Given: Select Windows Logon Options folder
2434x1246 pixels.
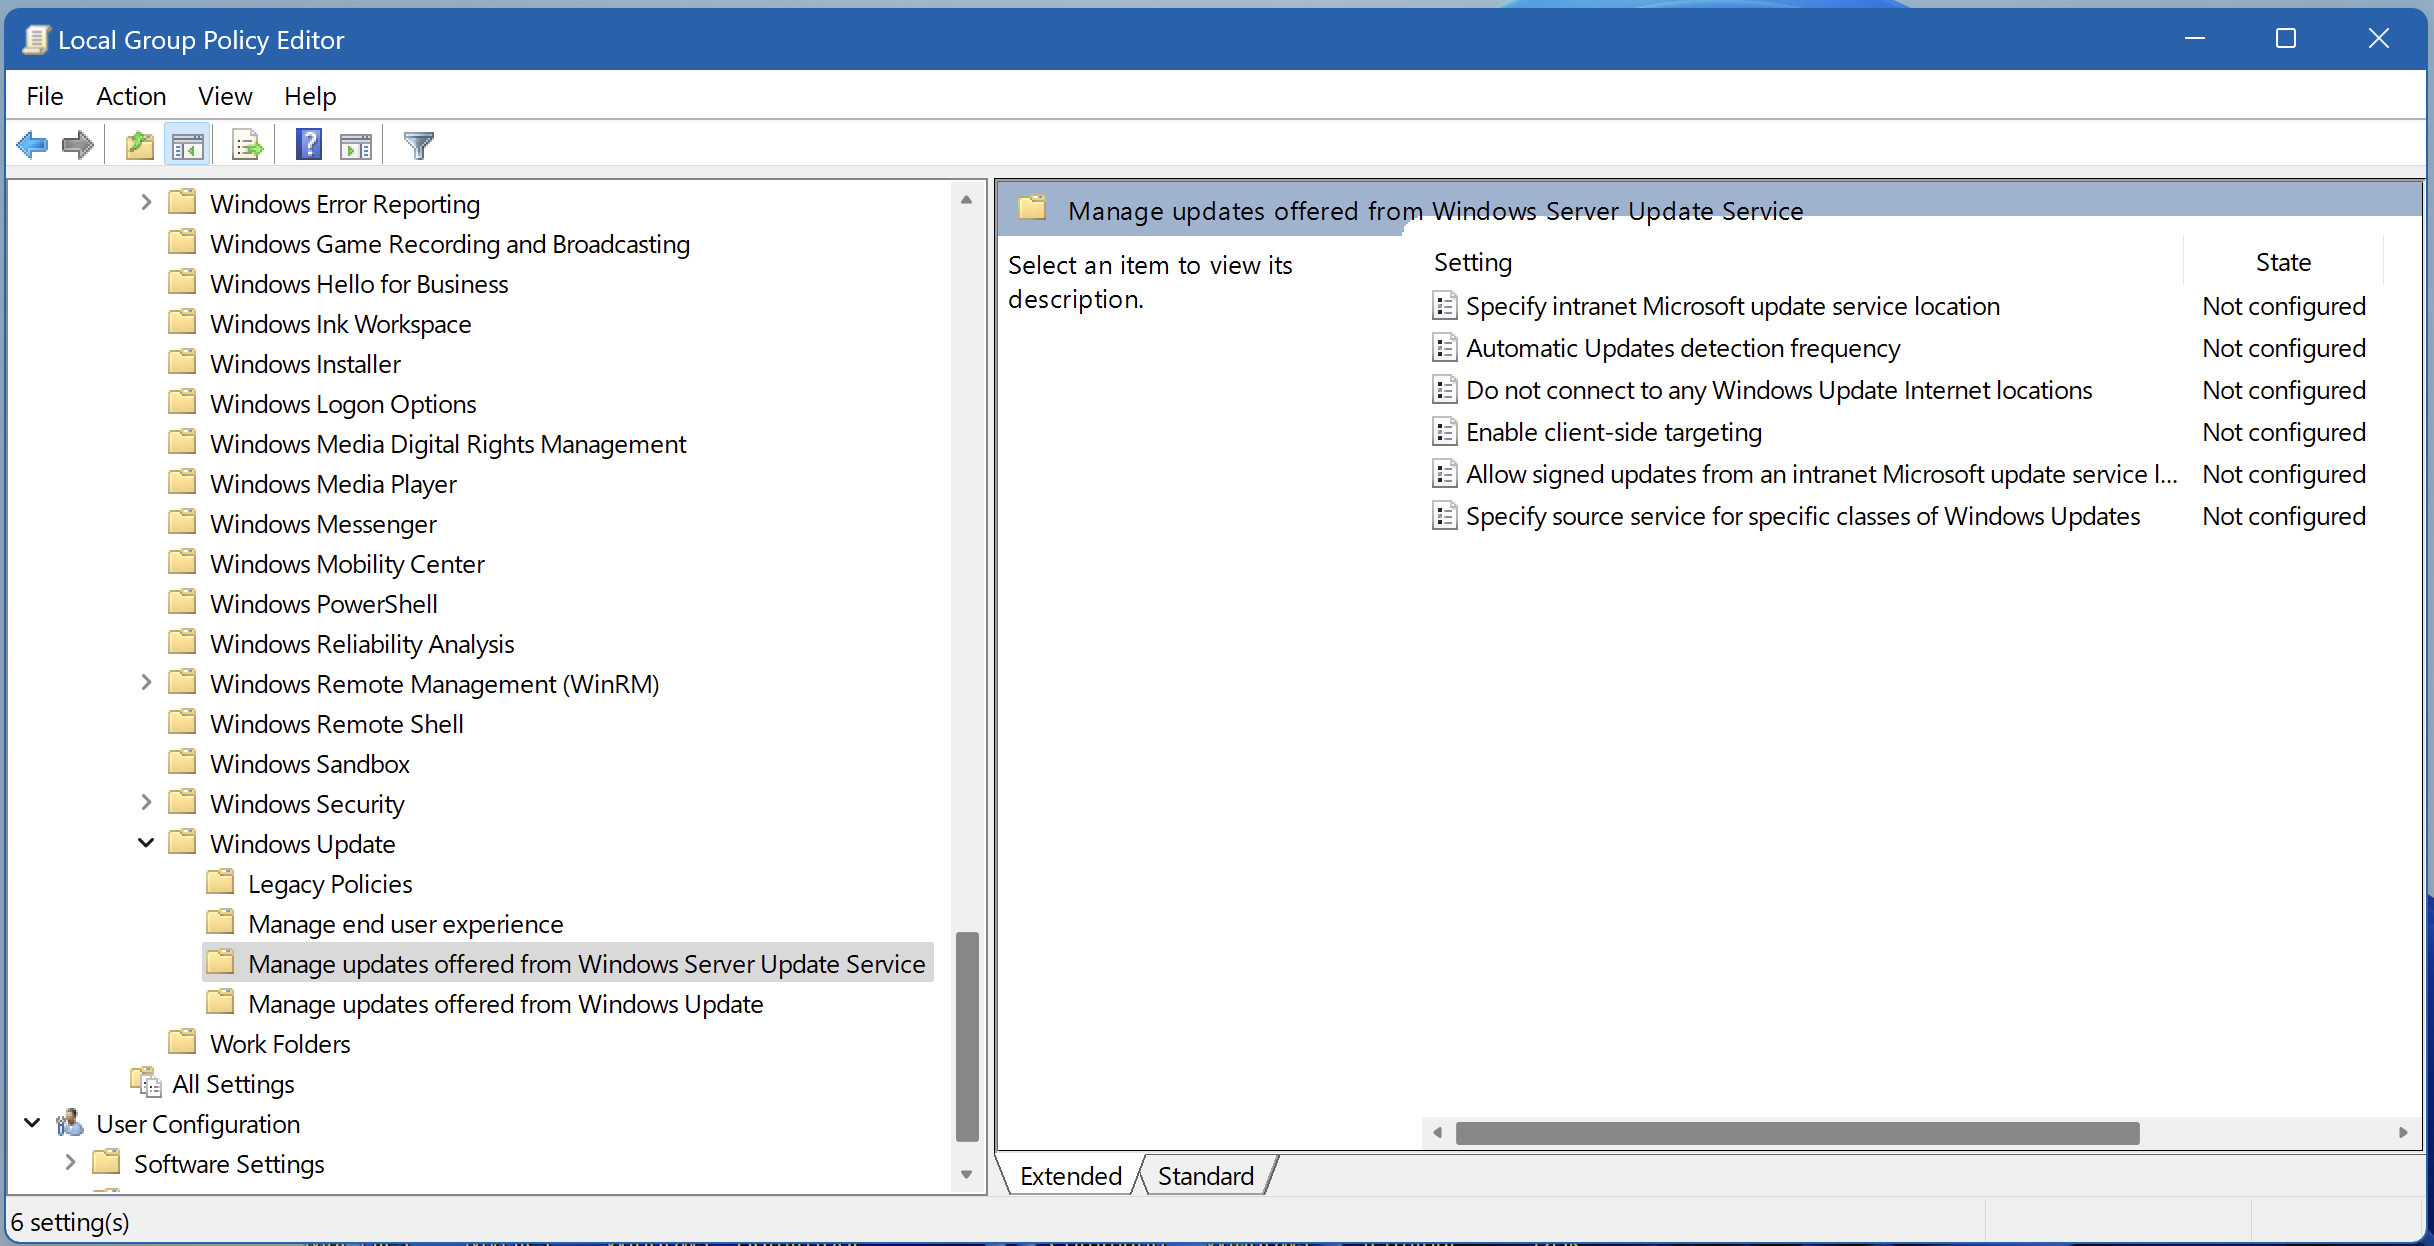Looking at the screenshot, I should pyautogui.click(x=343, y=404).
